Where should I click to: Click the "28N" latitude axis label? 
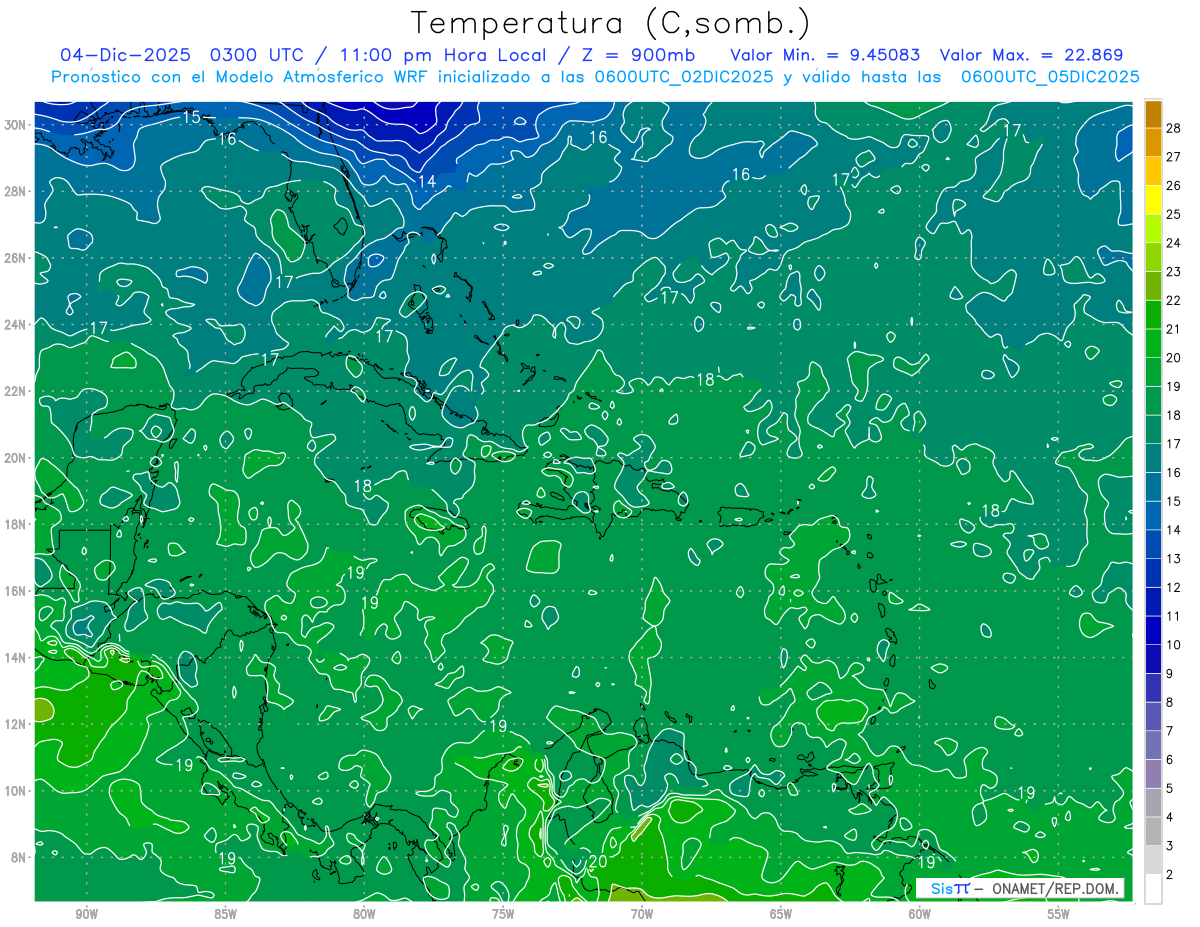pos(15,191)
